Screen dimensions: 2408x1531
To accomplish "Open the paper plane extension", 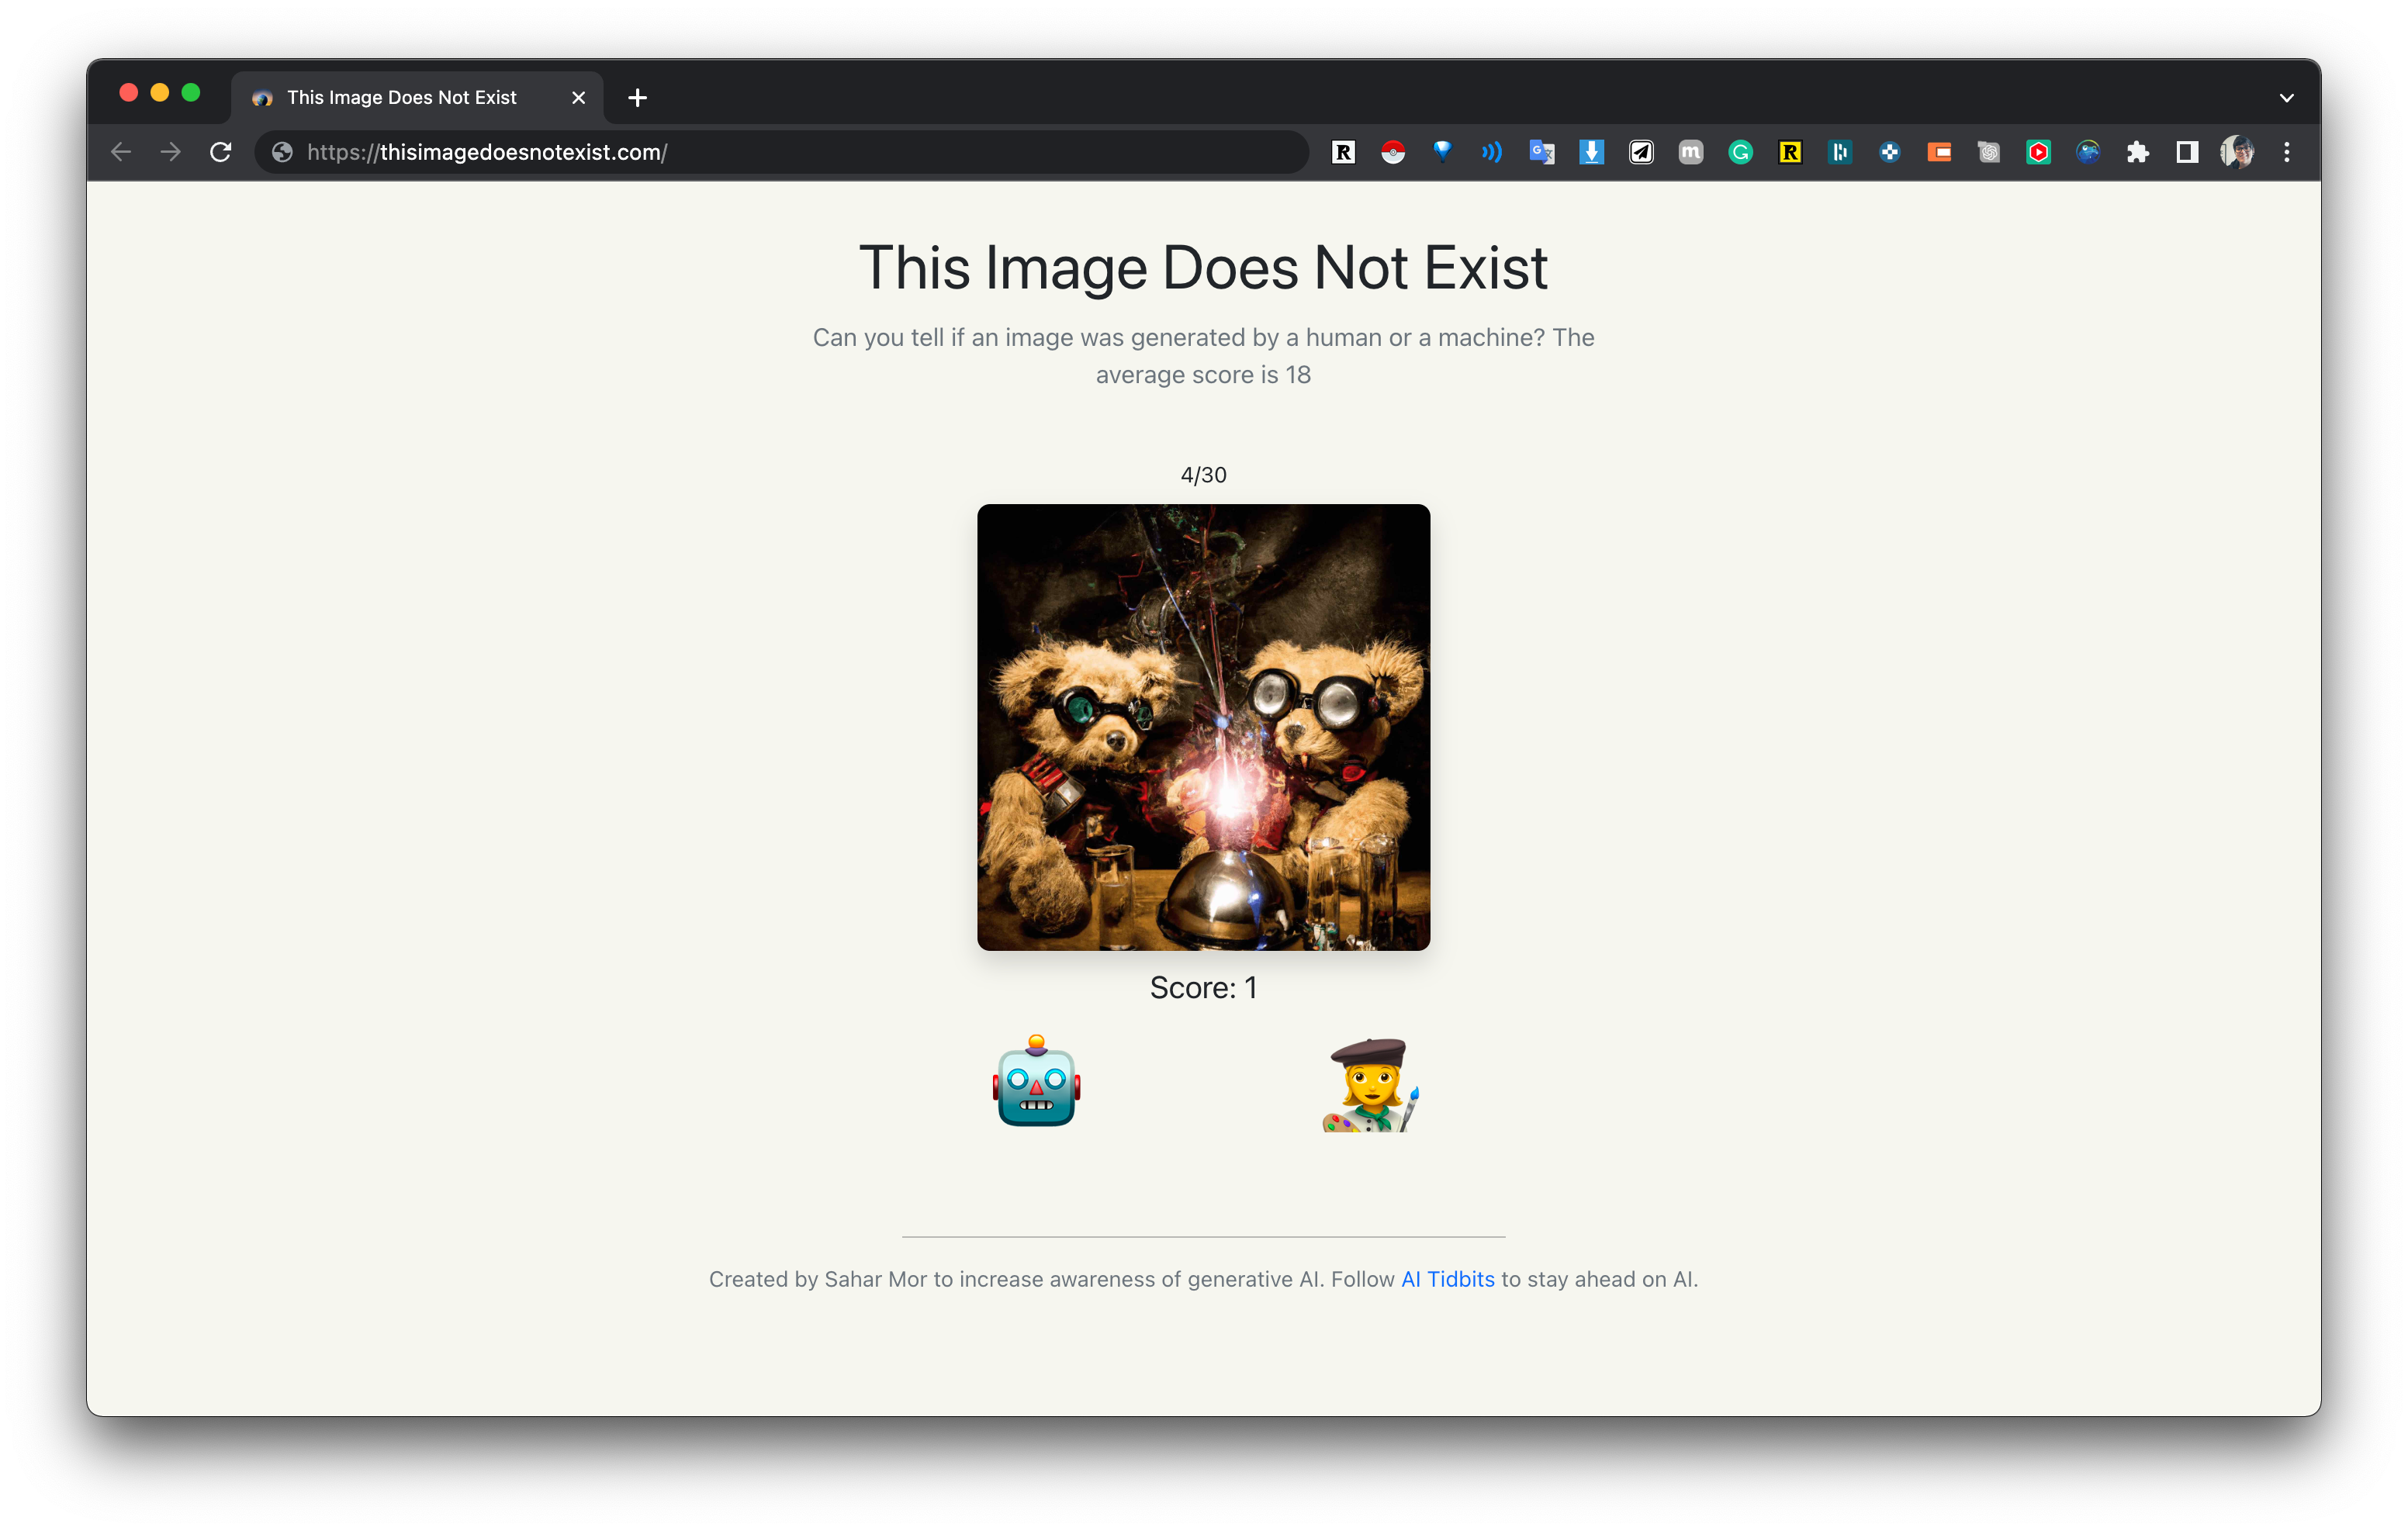I will tap(1641, 152).
